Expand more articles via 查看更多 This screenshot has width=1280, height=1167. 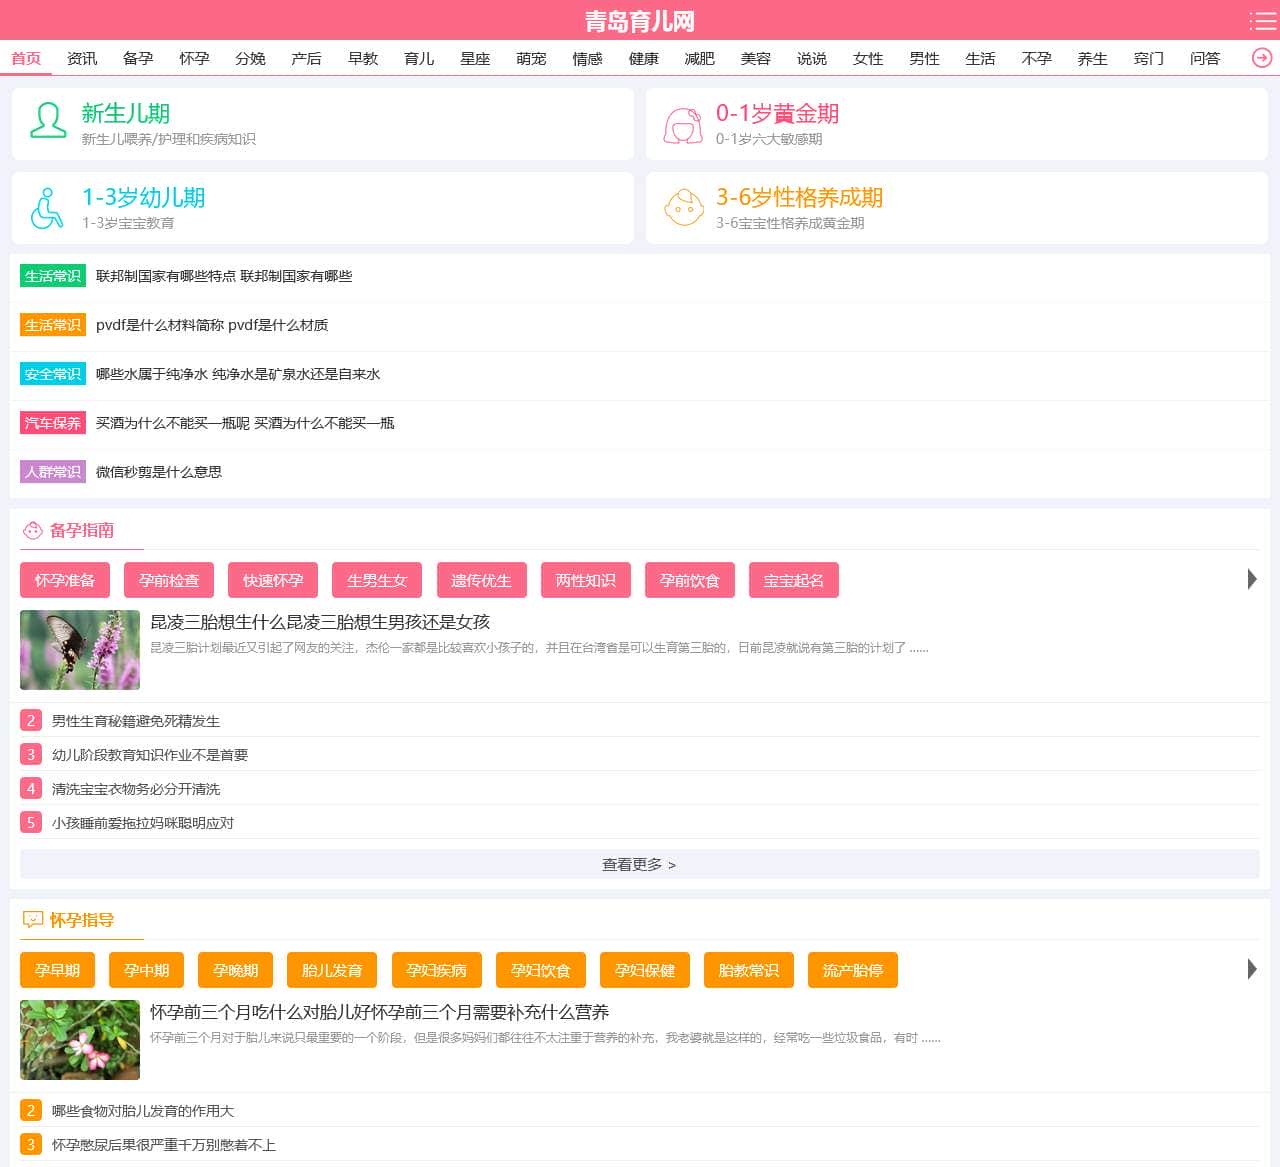pos(639,864)
